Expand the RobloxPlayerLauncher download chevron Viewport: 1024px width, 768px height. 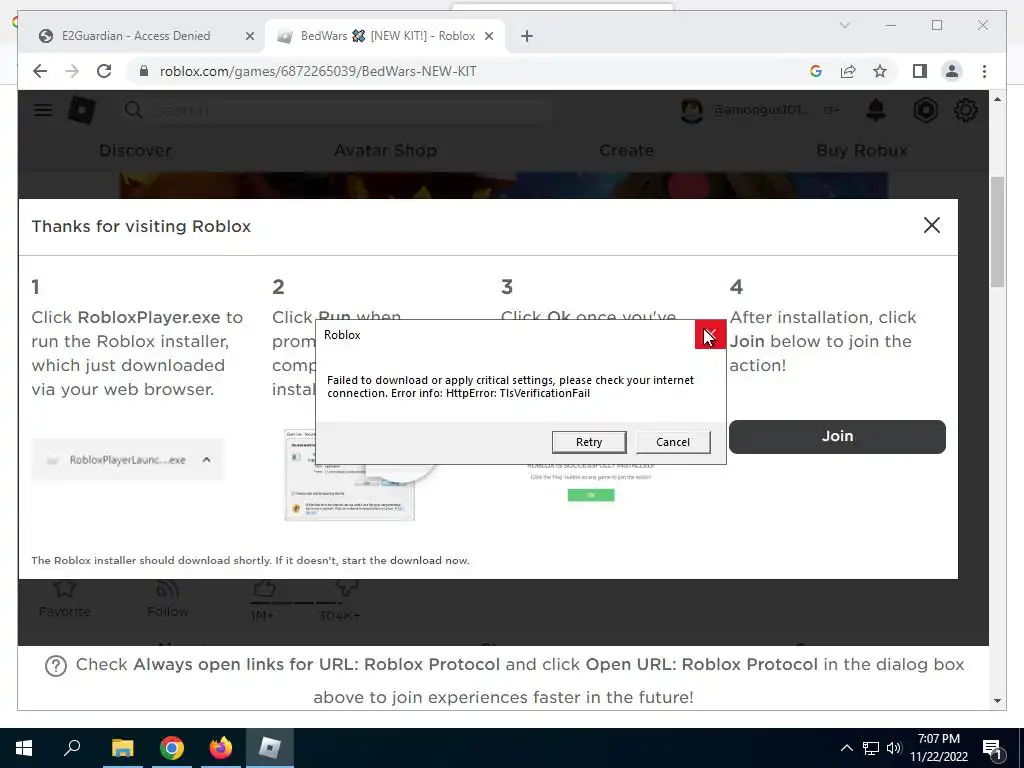(206, 460)
